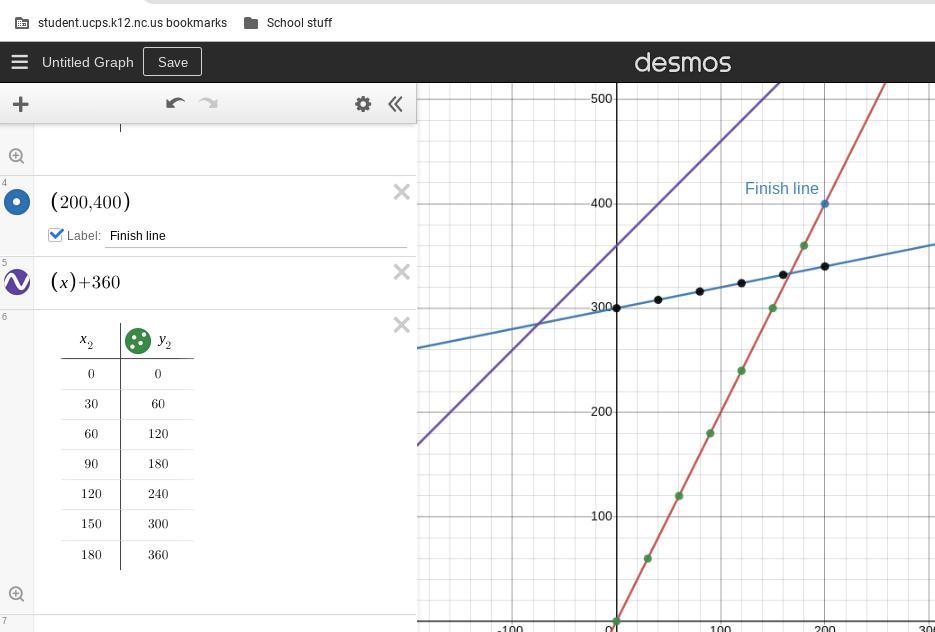935x632 pixels.
Task: Select table cell with value 360
Action: [157, 554]
